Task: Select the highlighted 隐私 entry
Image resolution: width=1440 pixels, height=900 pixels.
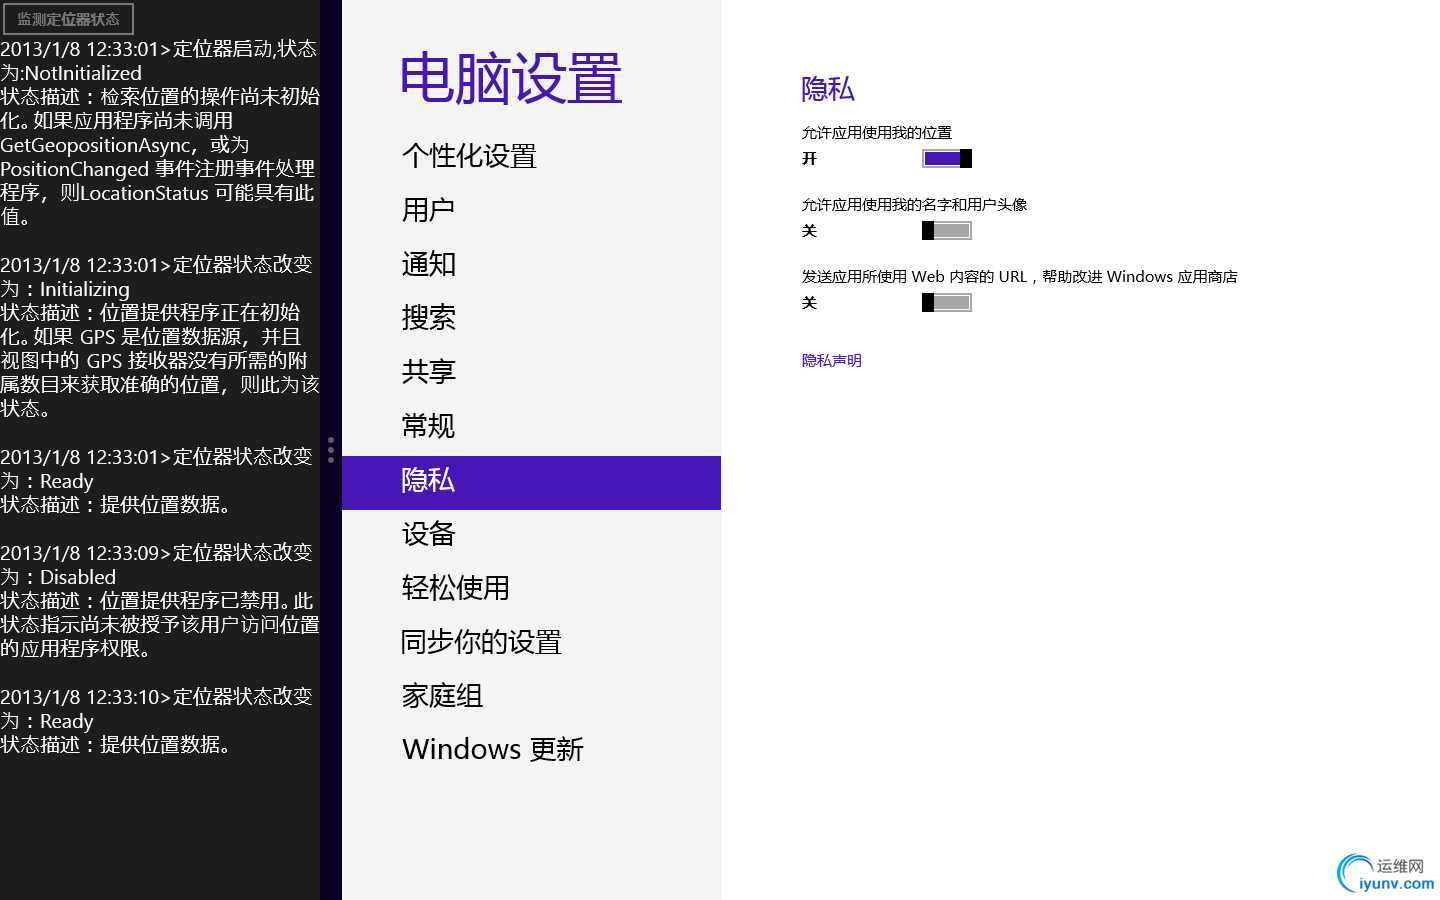Action: [428, 482]
